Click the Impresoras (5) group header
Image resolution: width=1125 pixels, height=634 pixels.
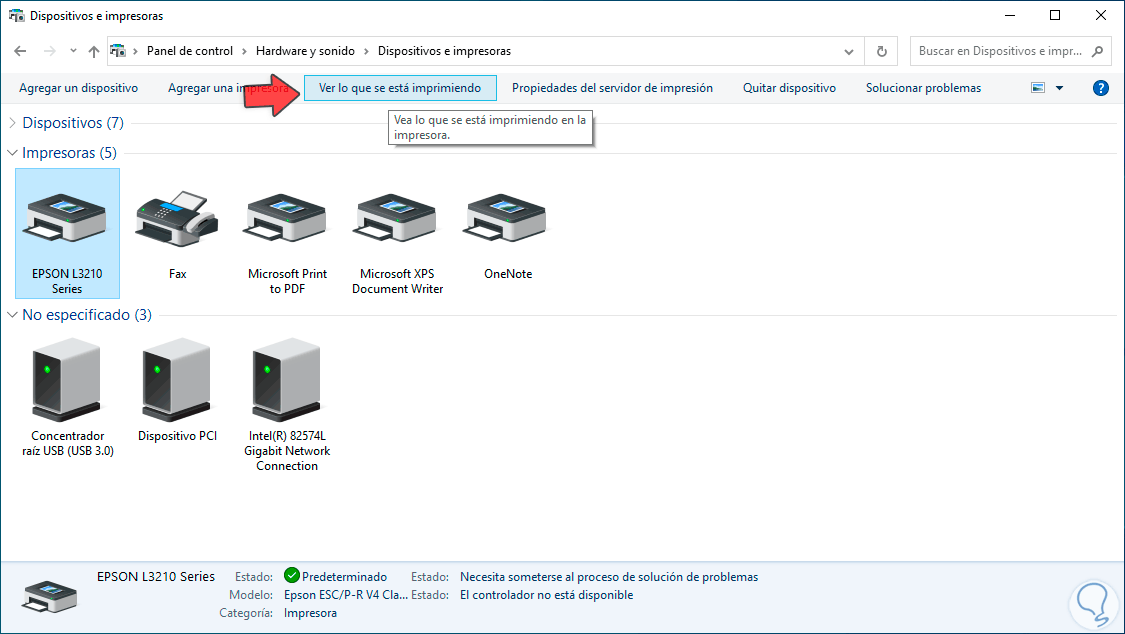coord(69,153)
